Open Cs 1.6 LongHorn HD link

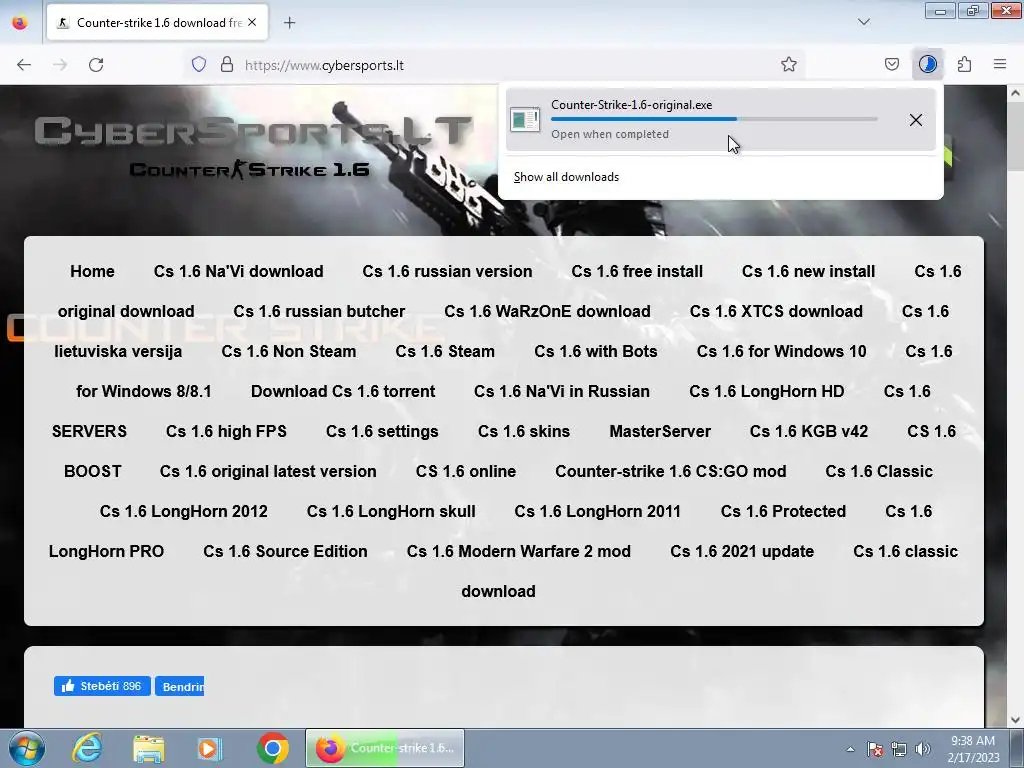(x=767, y=391)
